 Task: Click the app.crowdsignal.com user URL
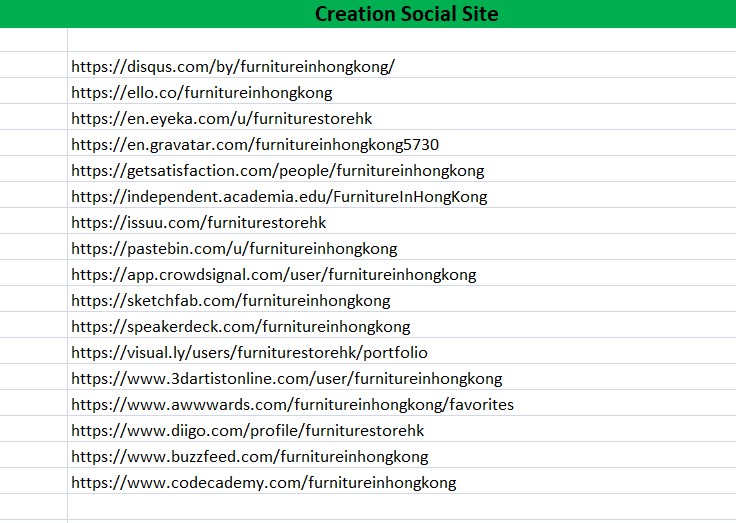tap(274, 275)
